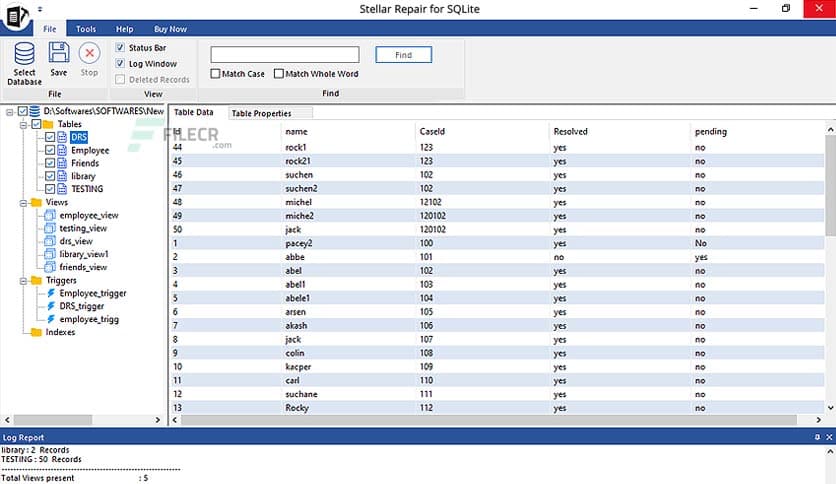The width and height of the screenshot is (836, 484).
Task: Click the TESTING table icon
Action: (62, 189)
